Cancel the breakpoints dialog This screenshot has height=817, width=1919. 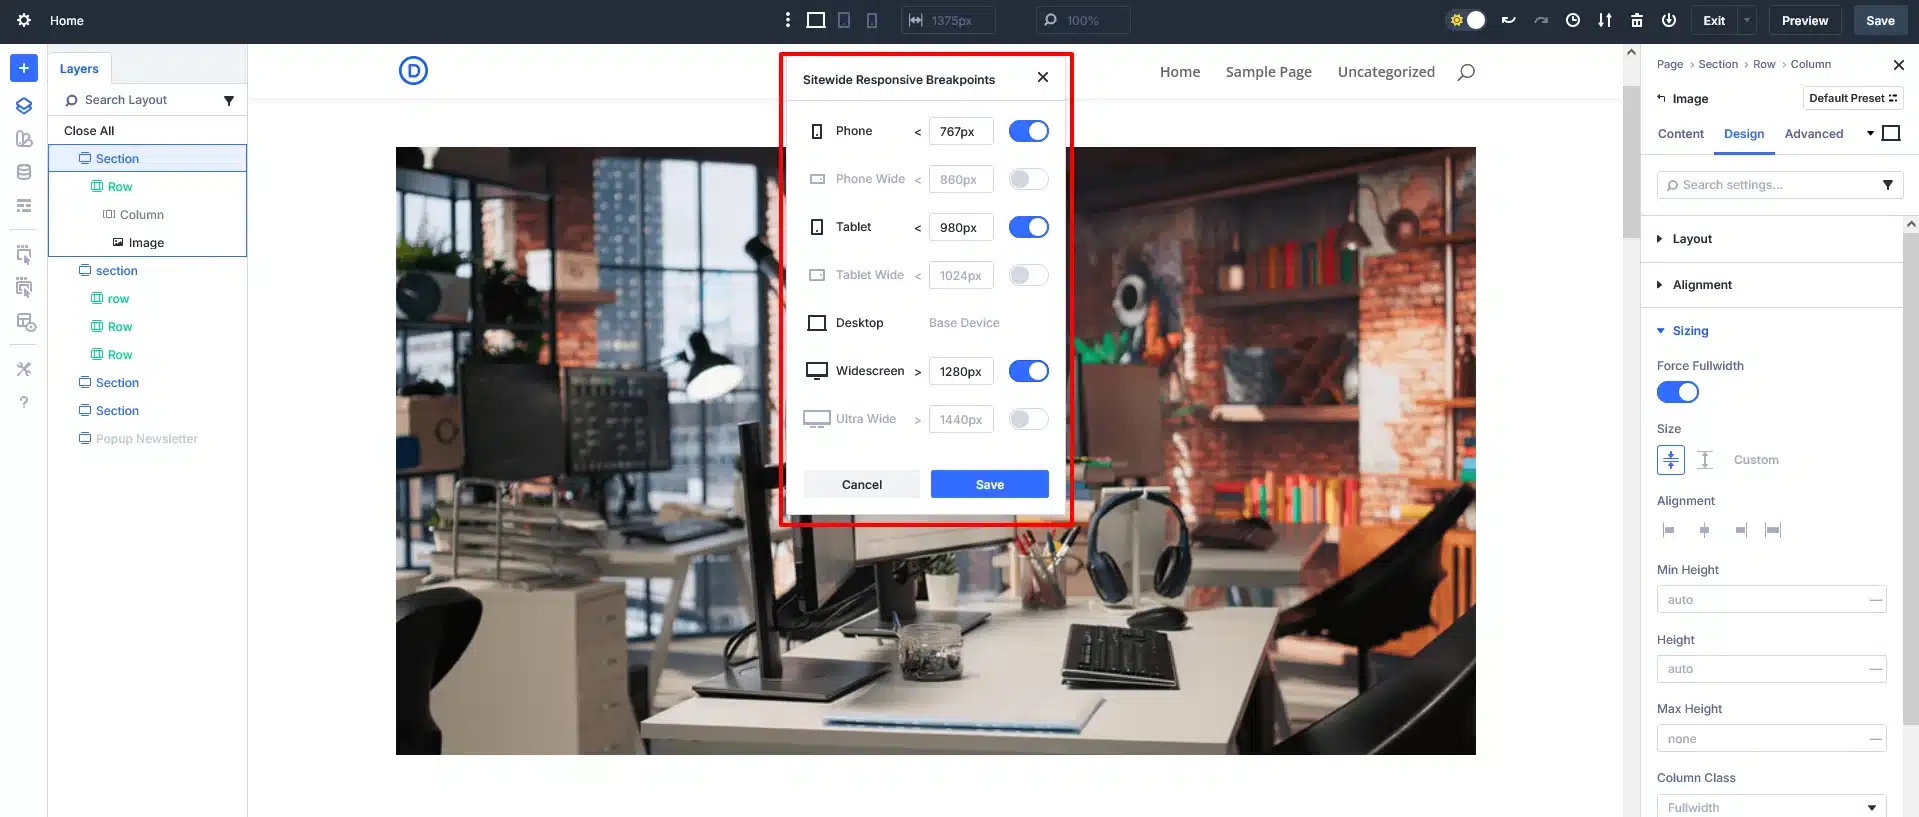point(861,484)
